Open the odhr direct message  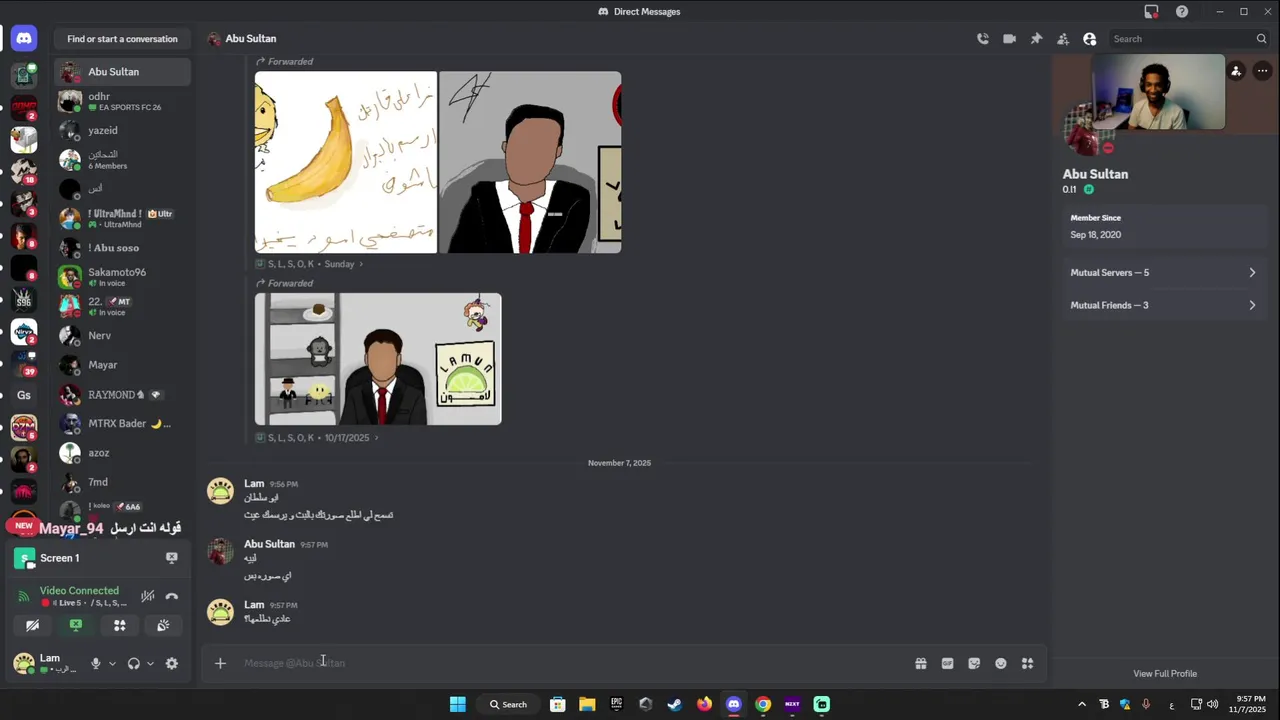(x=122, y=101)
